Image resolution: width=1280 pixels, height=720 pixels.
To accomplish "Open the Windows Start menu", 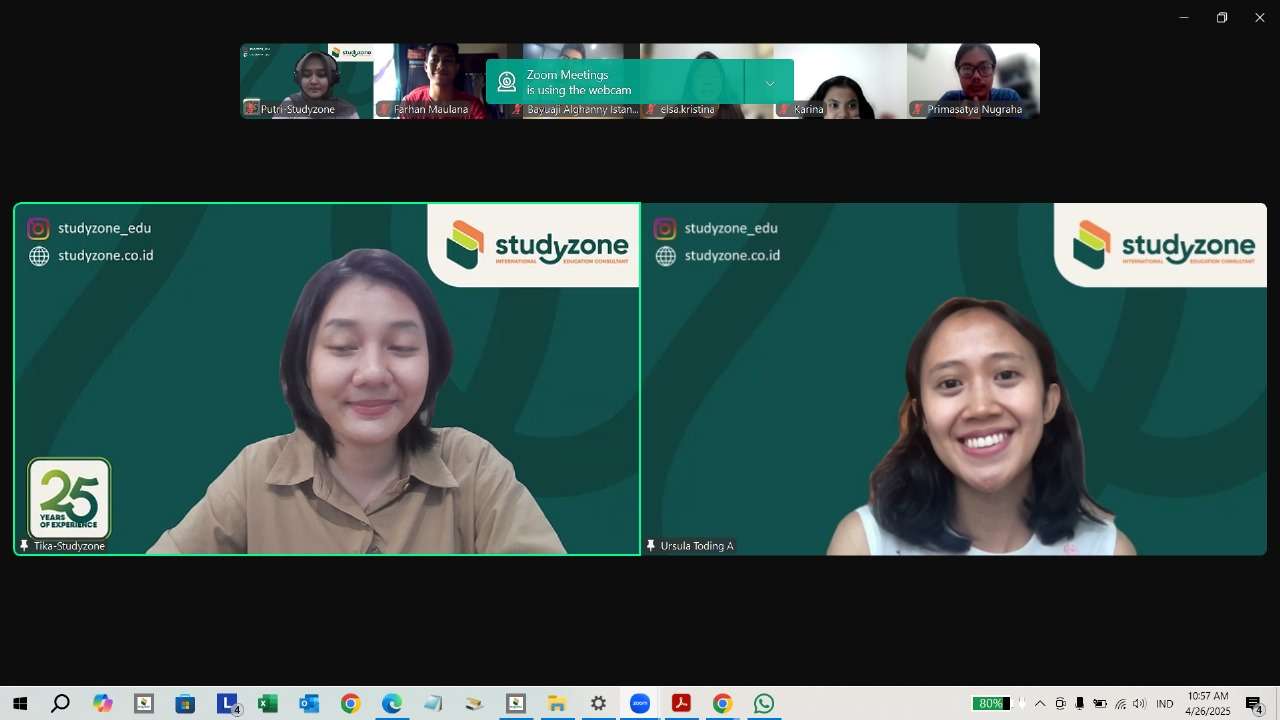I will pos(19,704).
